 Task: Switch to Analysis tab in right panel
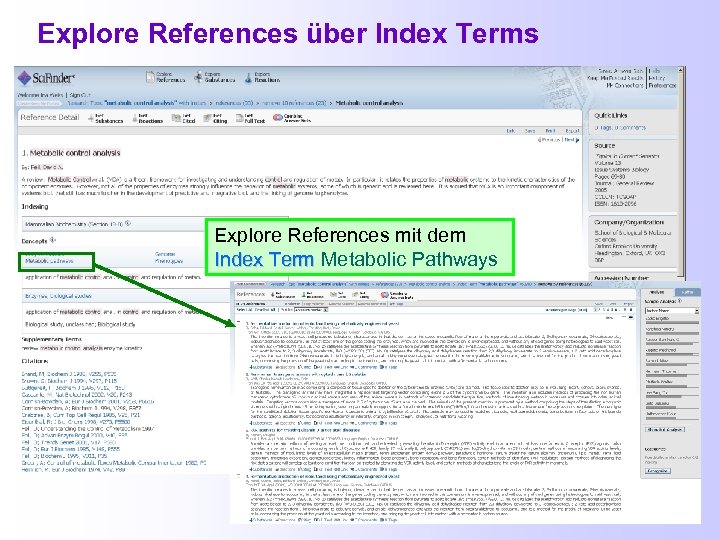[x=658, y=292]
